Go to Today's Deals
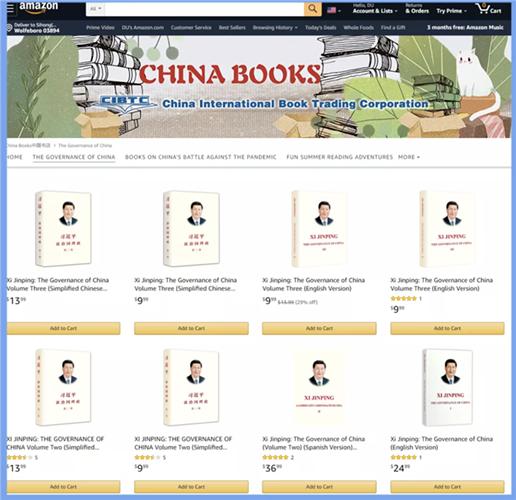 point(320,28)
